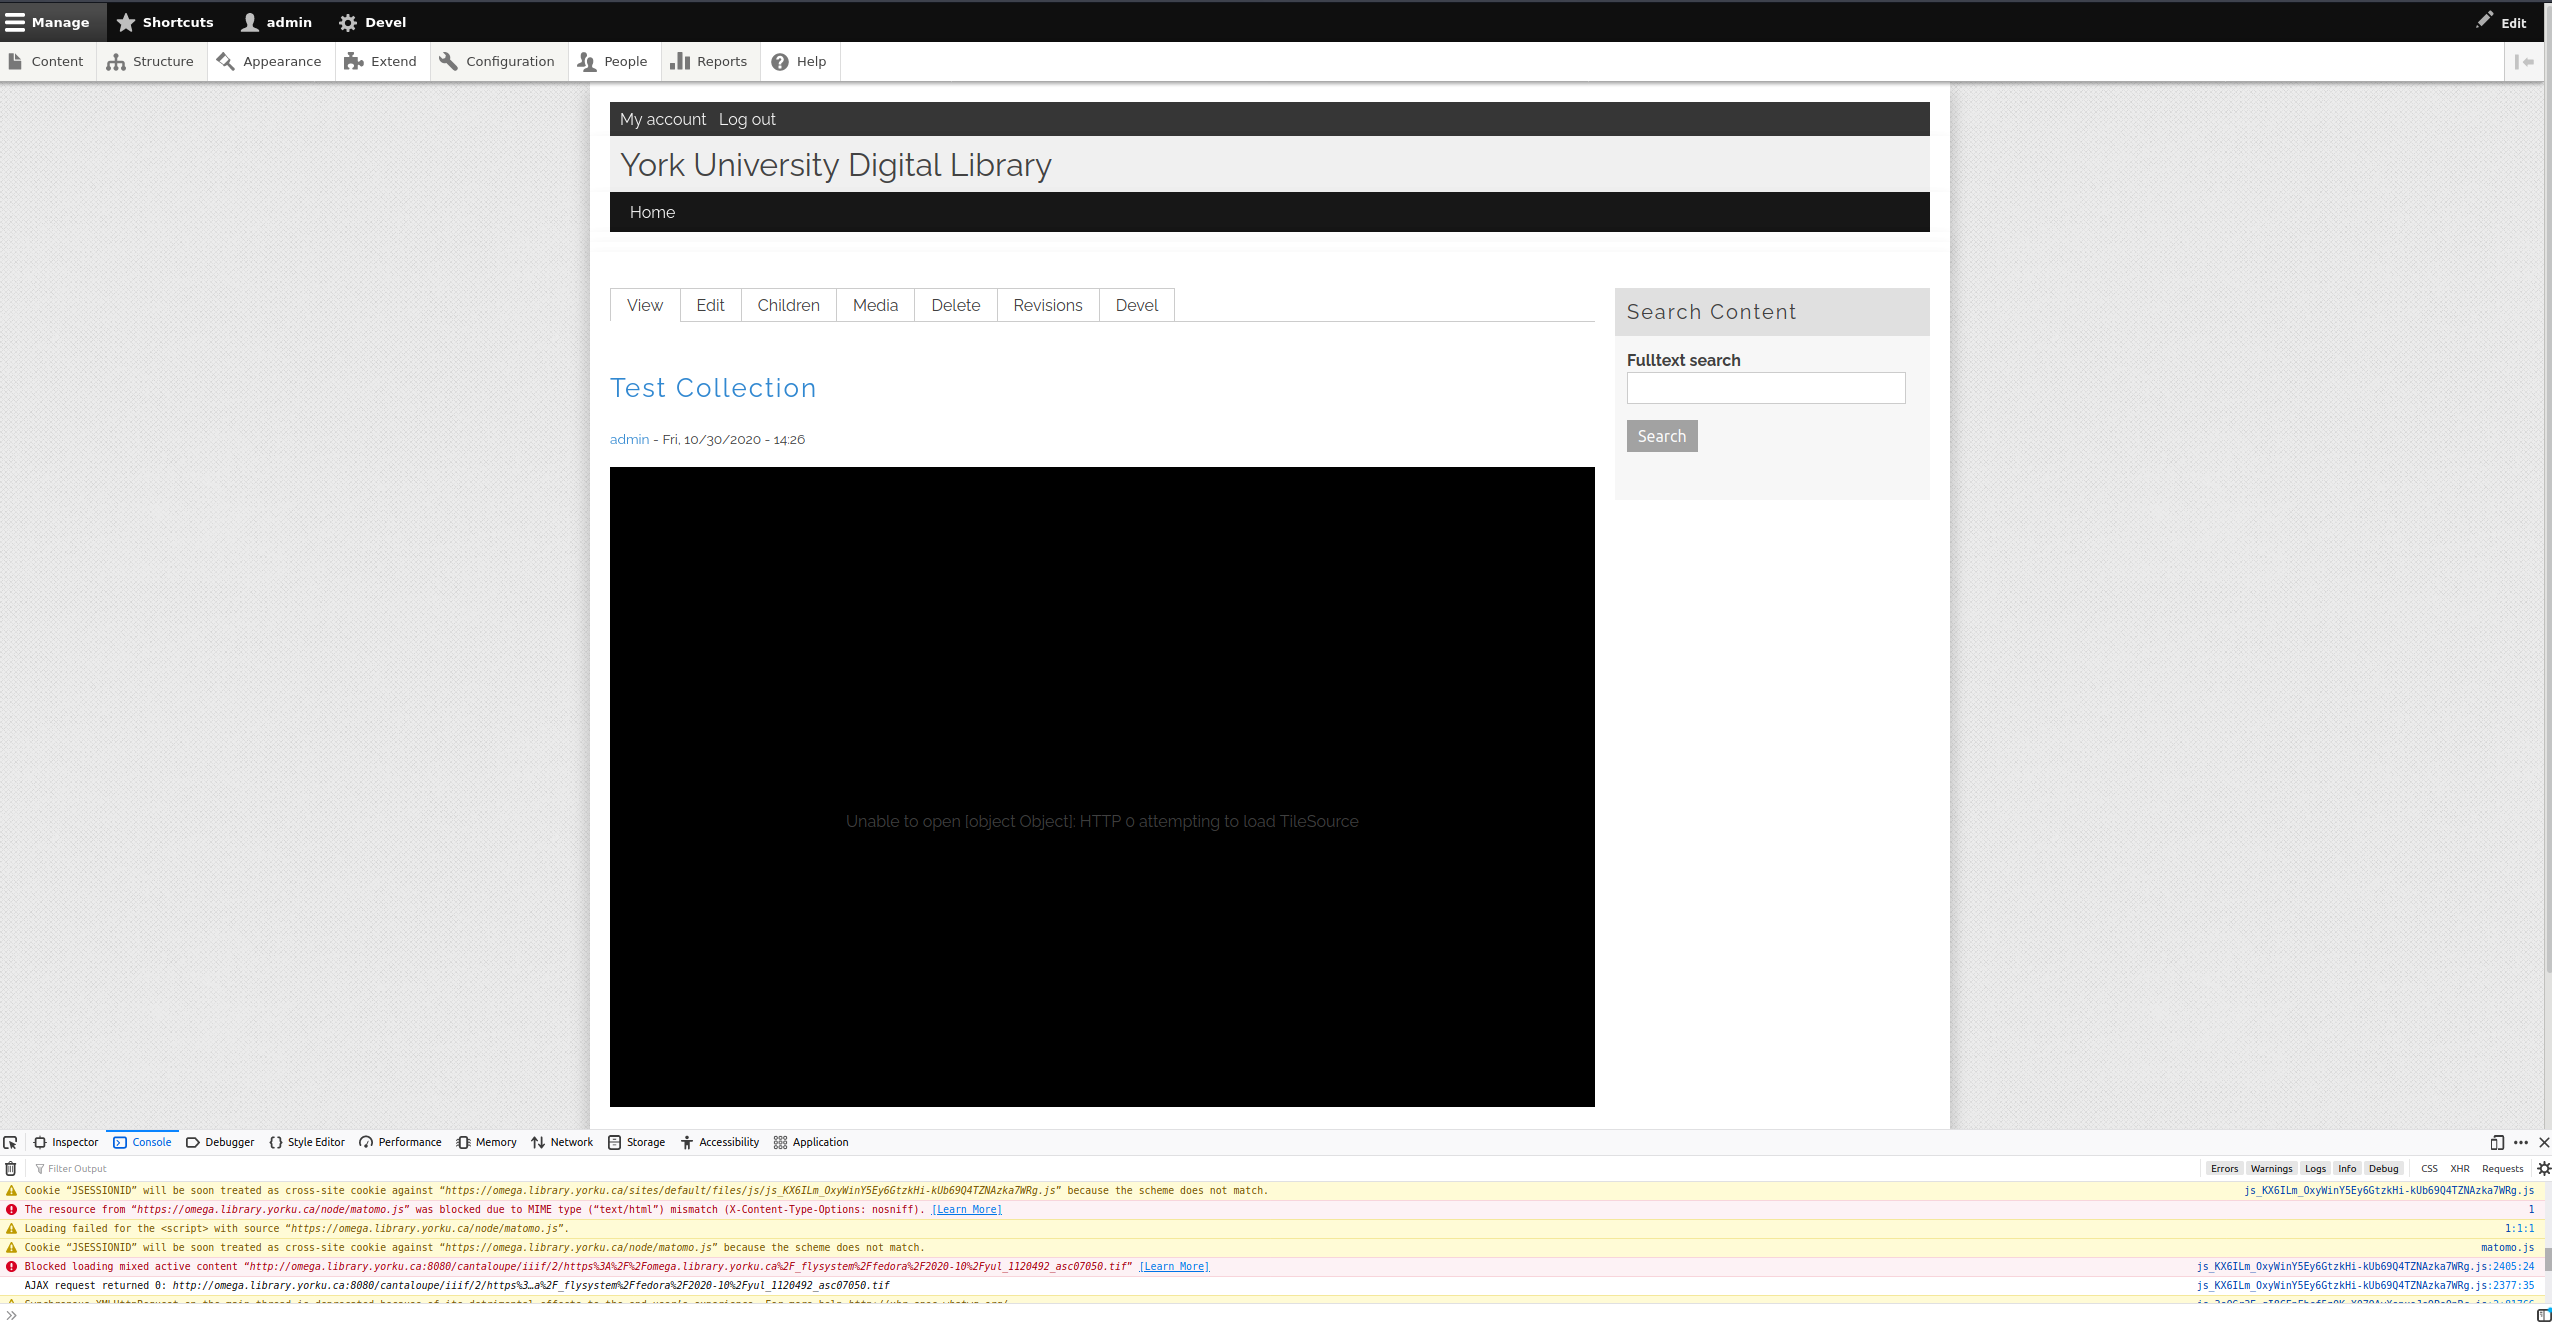Image resolution: width=2552 pixels, height=1333 pixels.
Task: Click the Search button
Action: pos(1661,435)
